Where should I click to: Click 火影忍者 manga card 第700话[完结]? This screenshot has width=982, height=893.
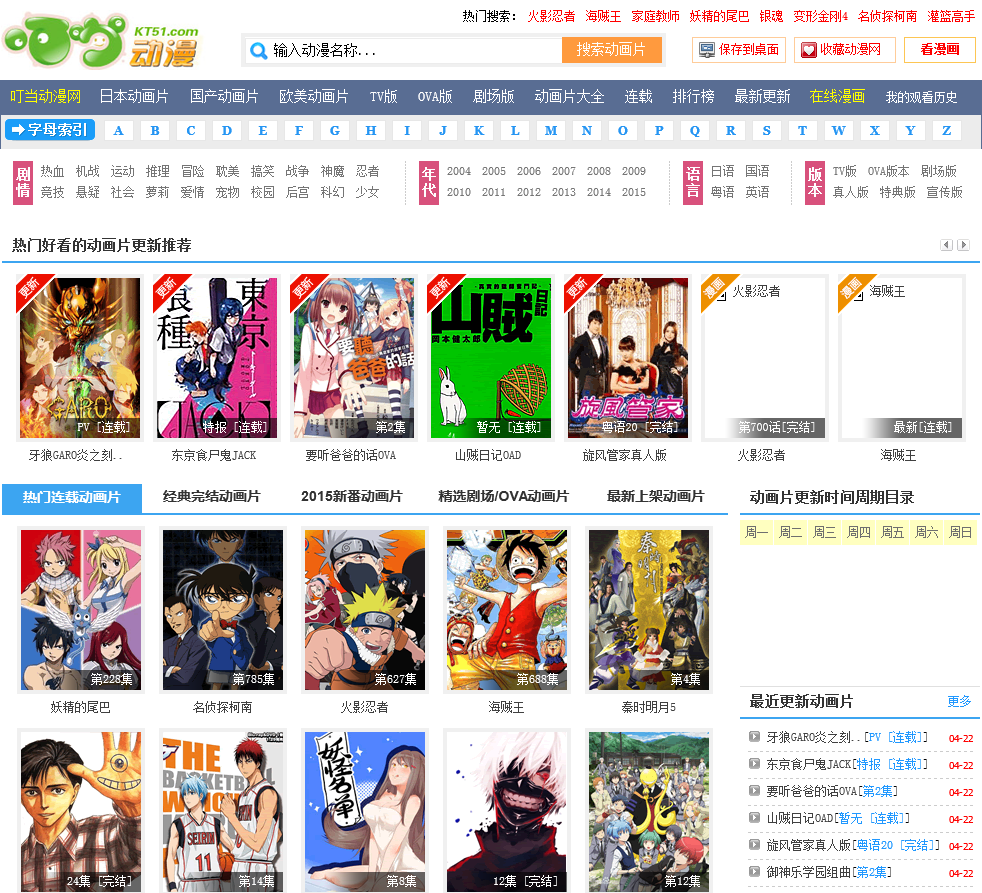765,358
